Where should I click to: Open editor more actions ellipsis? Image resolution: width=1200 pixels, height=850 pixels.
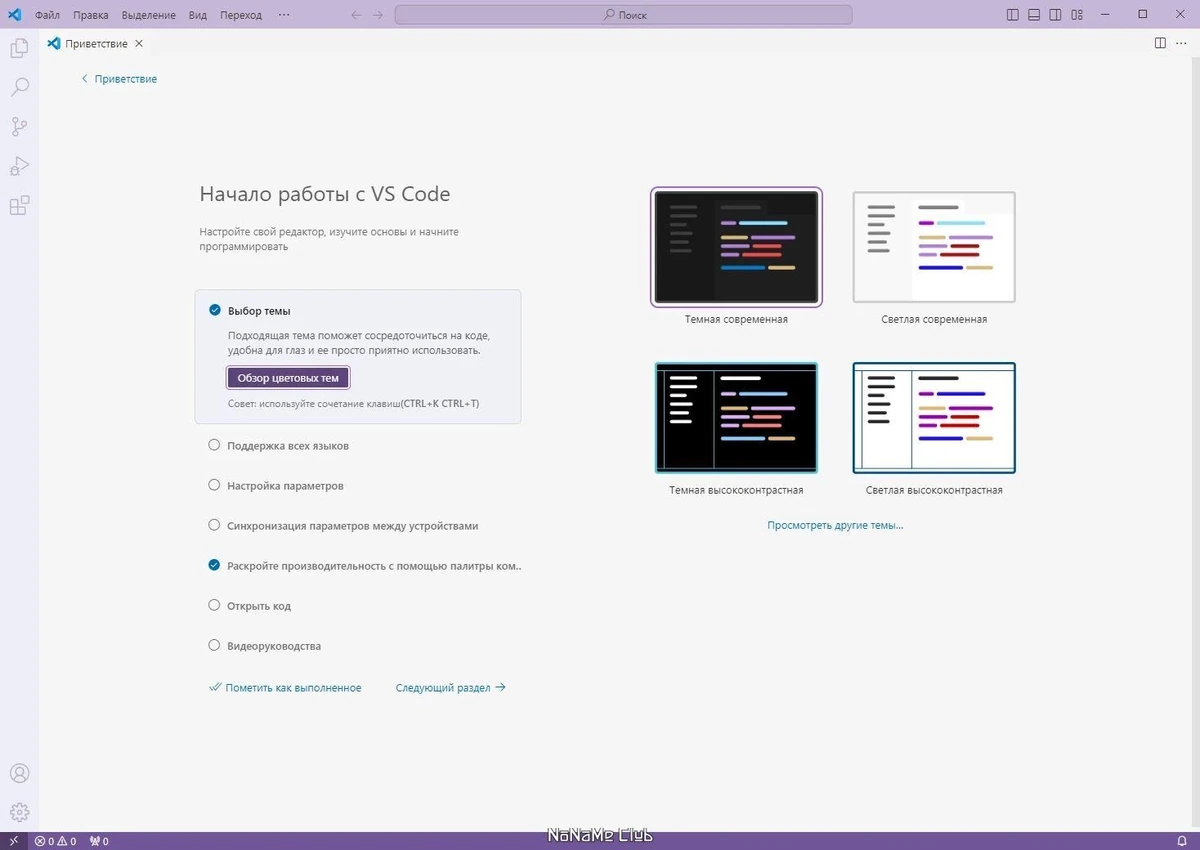pyautogui.click(x=1181, y=43)
